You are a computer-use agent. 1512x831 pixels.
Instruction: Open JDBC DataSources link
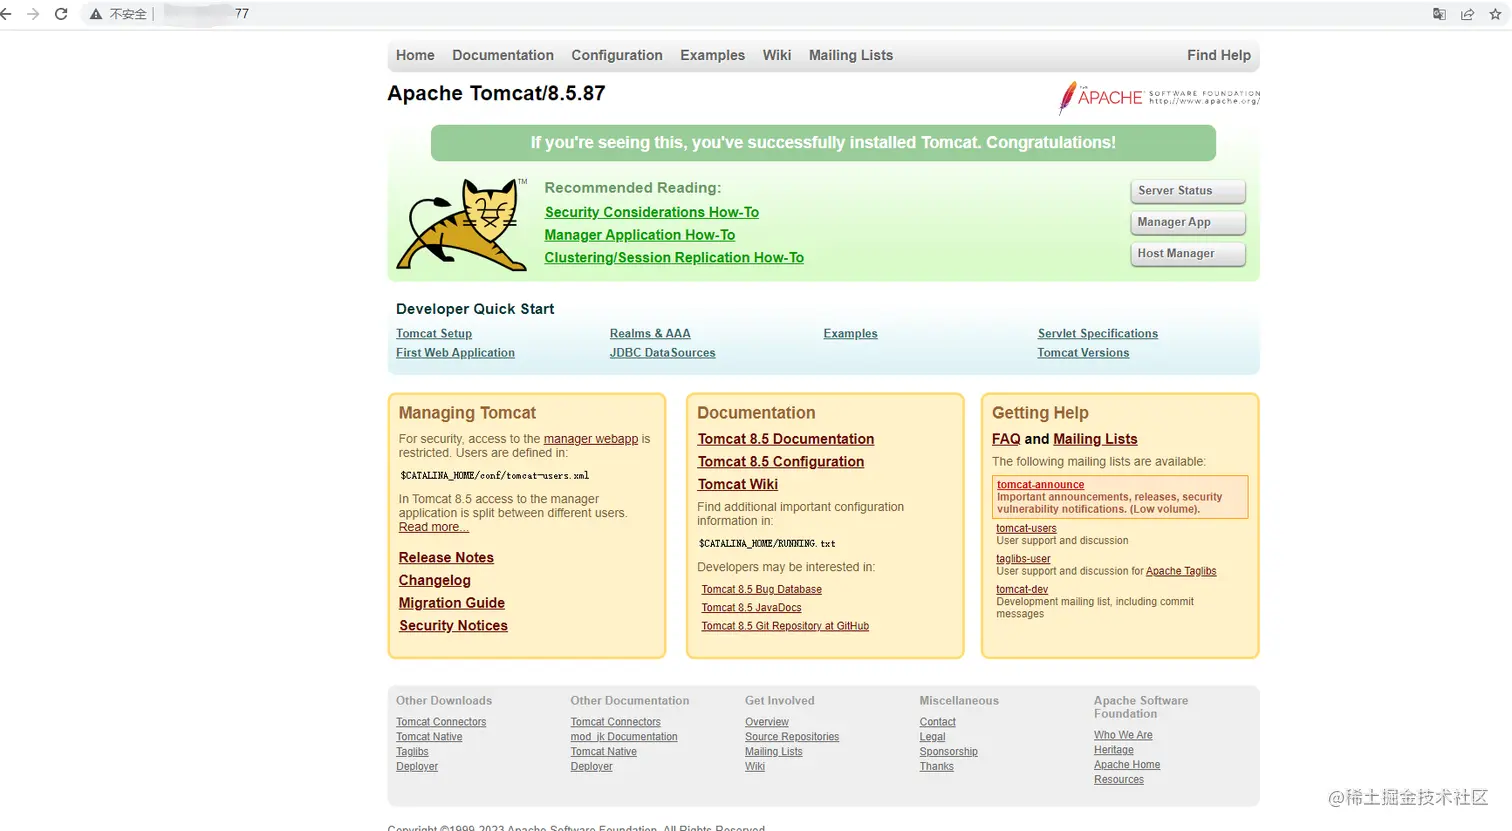click(x=663, y=352)
